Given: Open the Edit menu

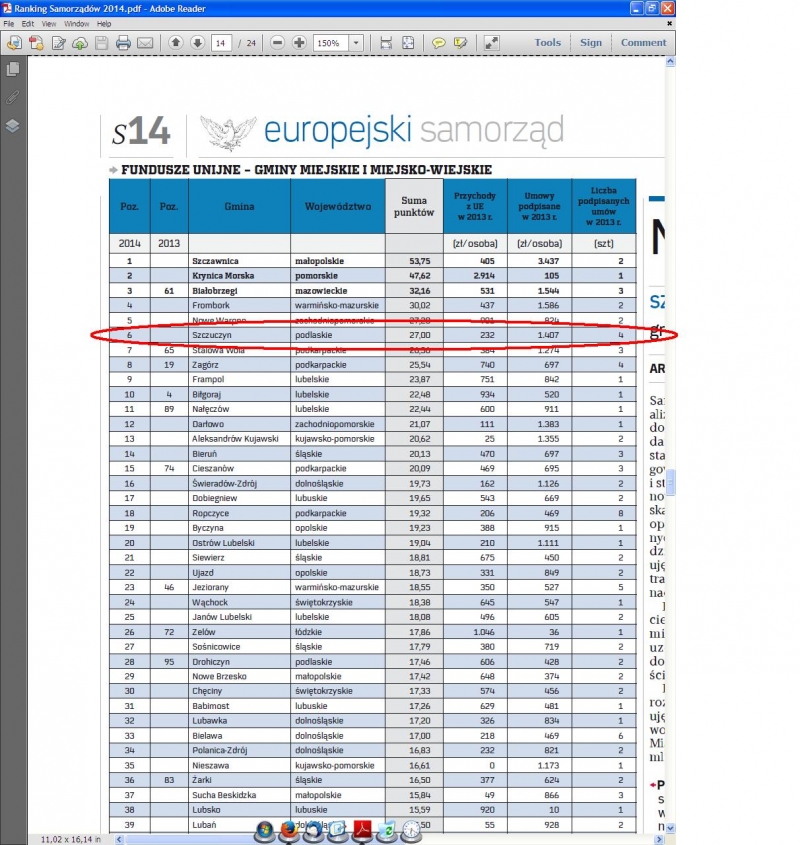Looking at the screenshot, I should [27, 24].
